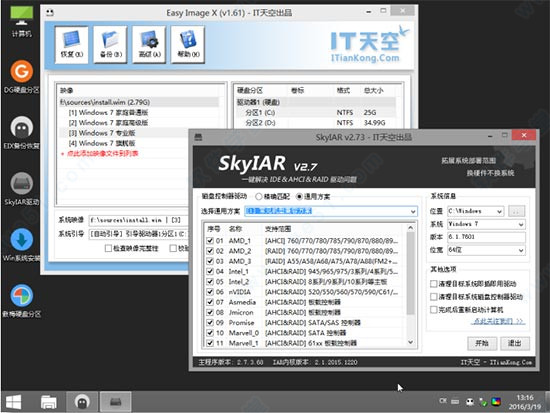Click the 系统引导 field in Easy Image X
This screenshot has width=550, height=413.
coord(138,234)
